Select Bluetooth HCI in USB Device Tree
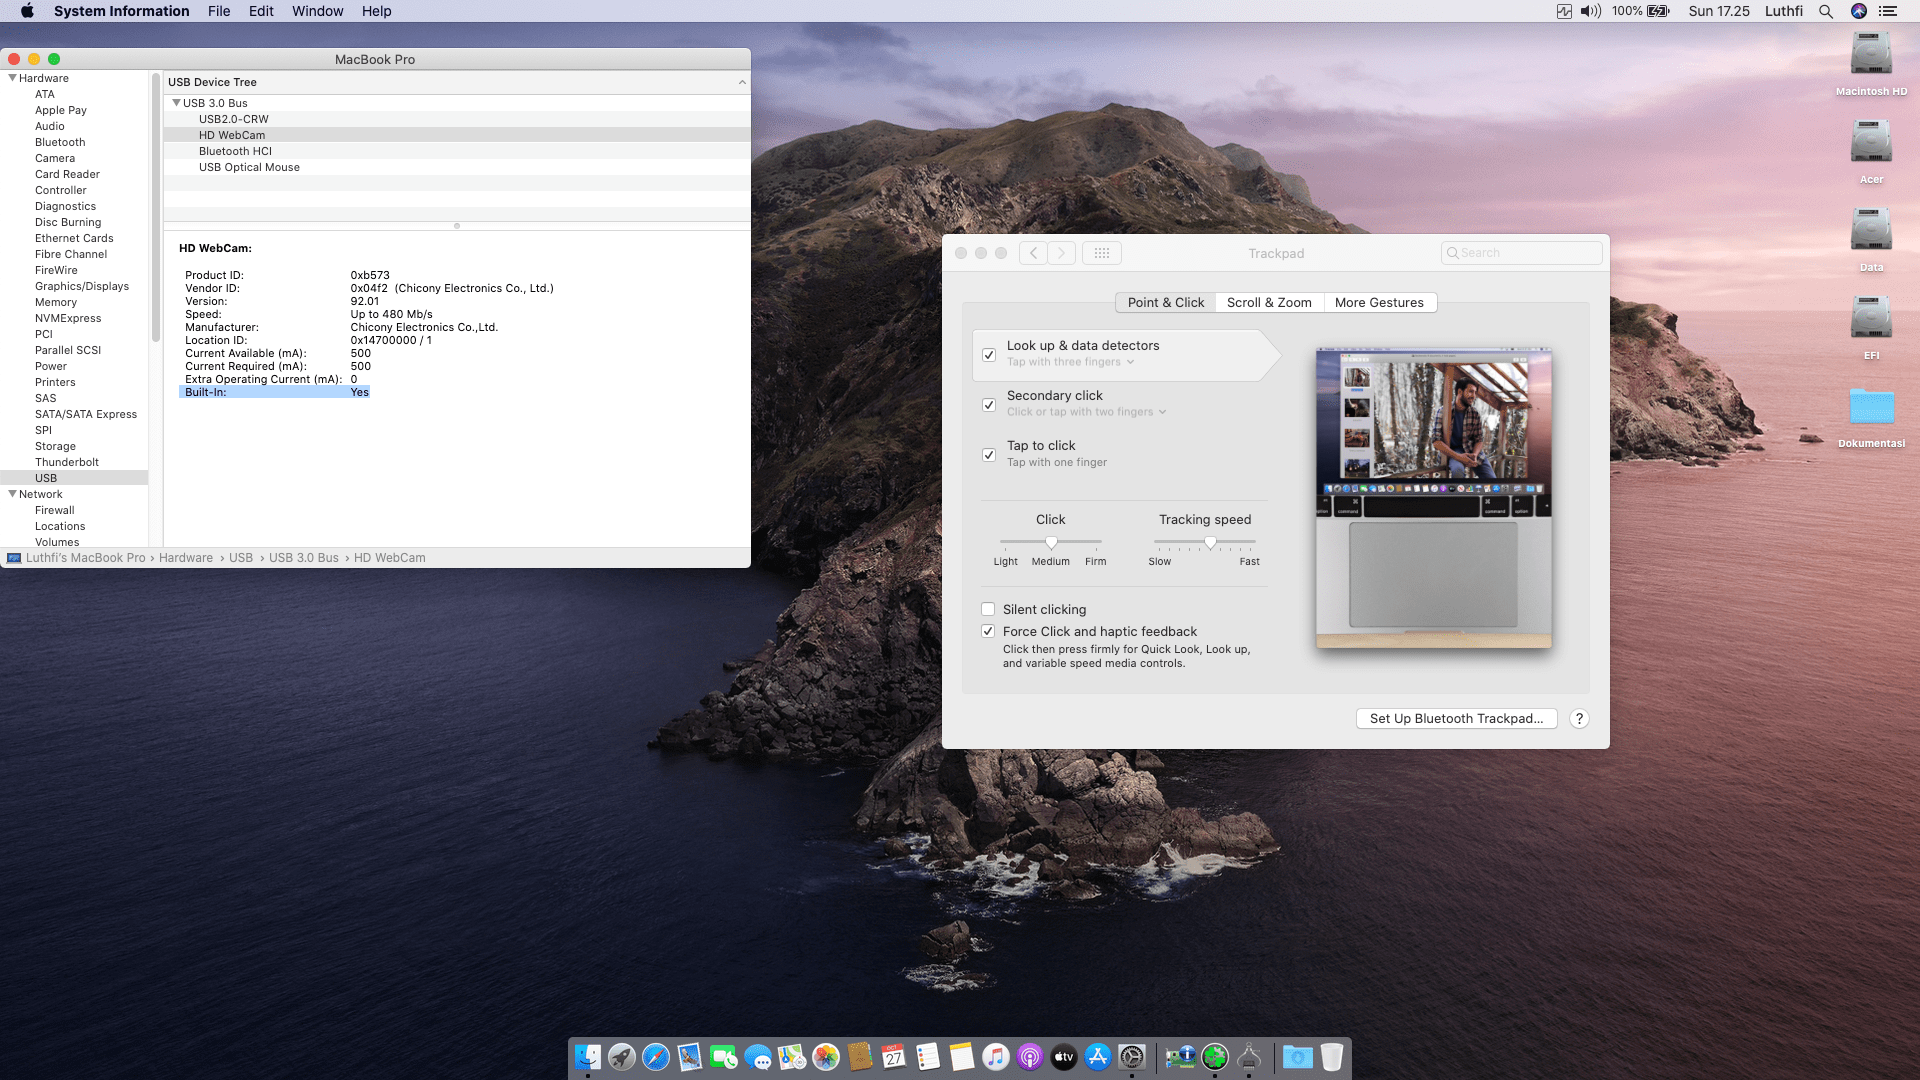The width and height of the screenshot is (1920, 1080). point(236,151)
